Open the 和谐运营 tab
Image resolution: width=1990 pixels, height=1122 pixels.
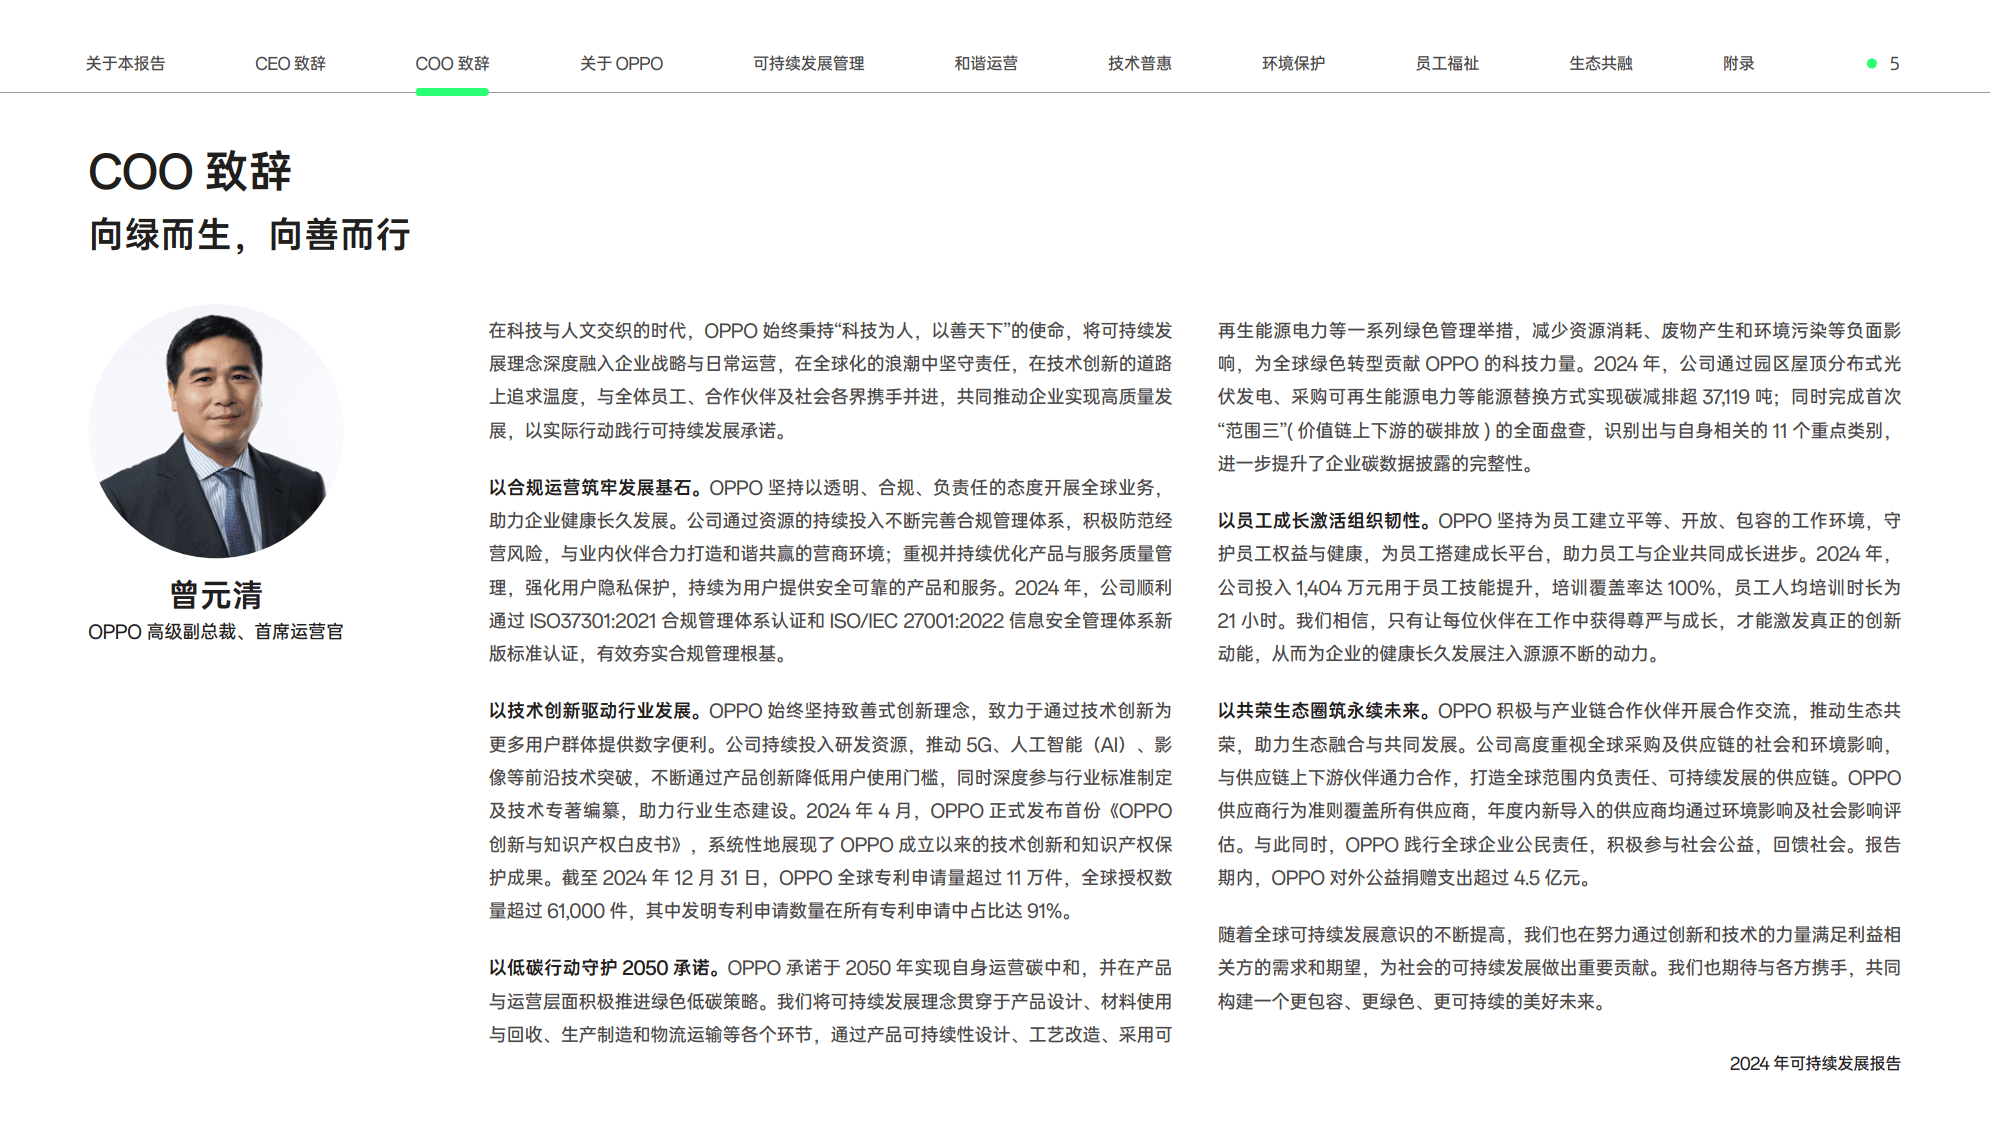point(985,63)
